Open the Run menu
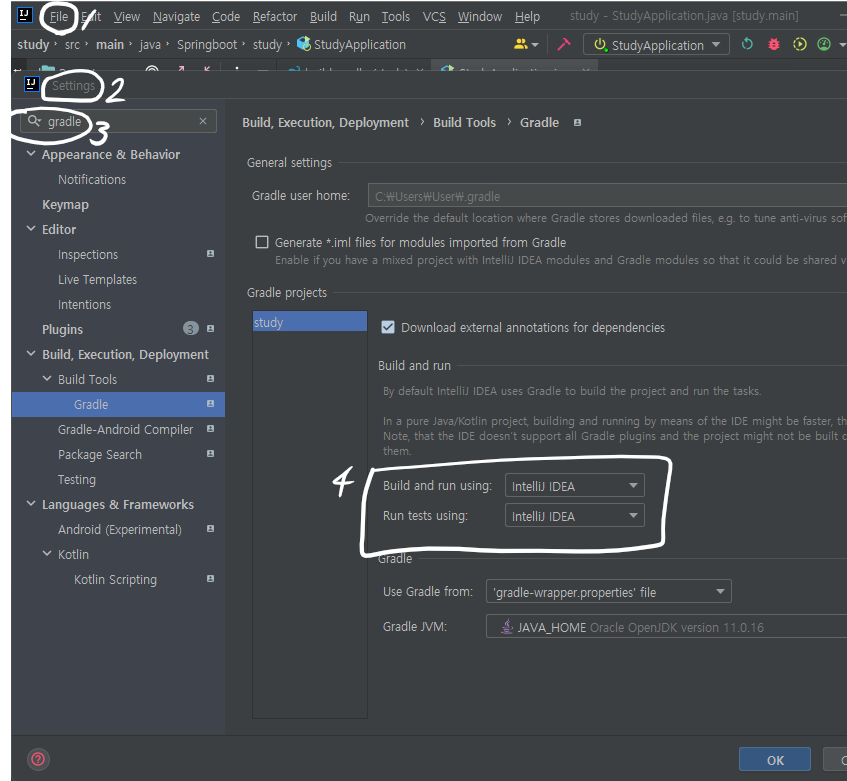Viewport: 847px width, 781px height. 359,17
